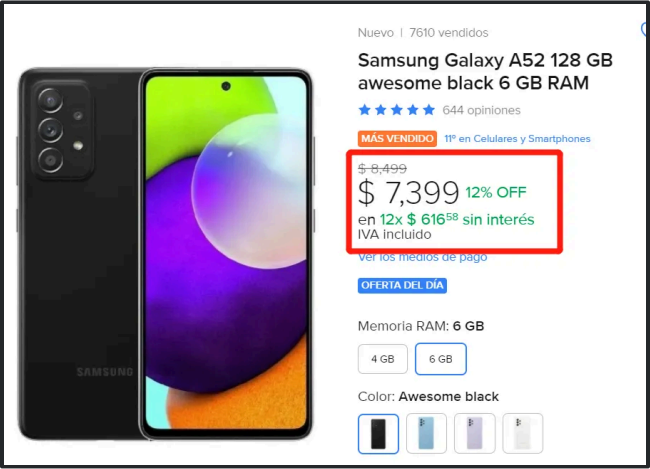Open the 644 opiniones reviews link
The width and height of the screenshot is (650, 469).
point(481,110)
